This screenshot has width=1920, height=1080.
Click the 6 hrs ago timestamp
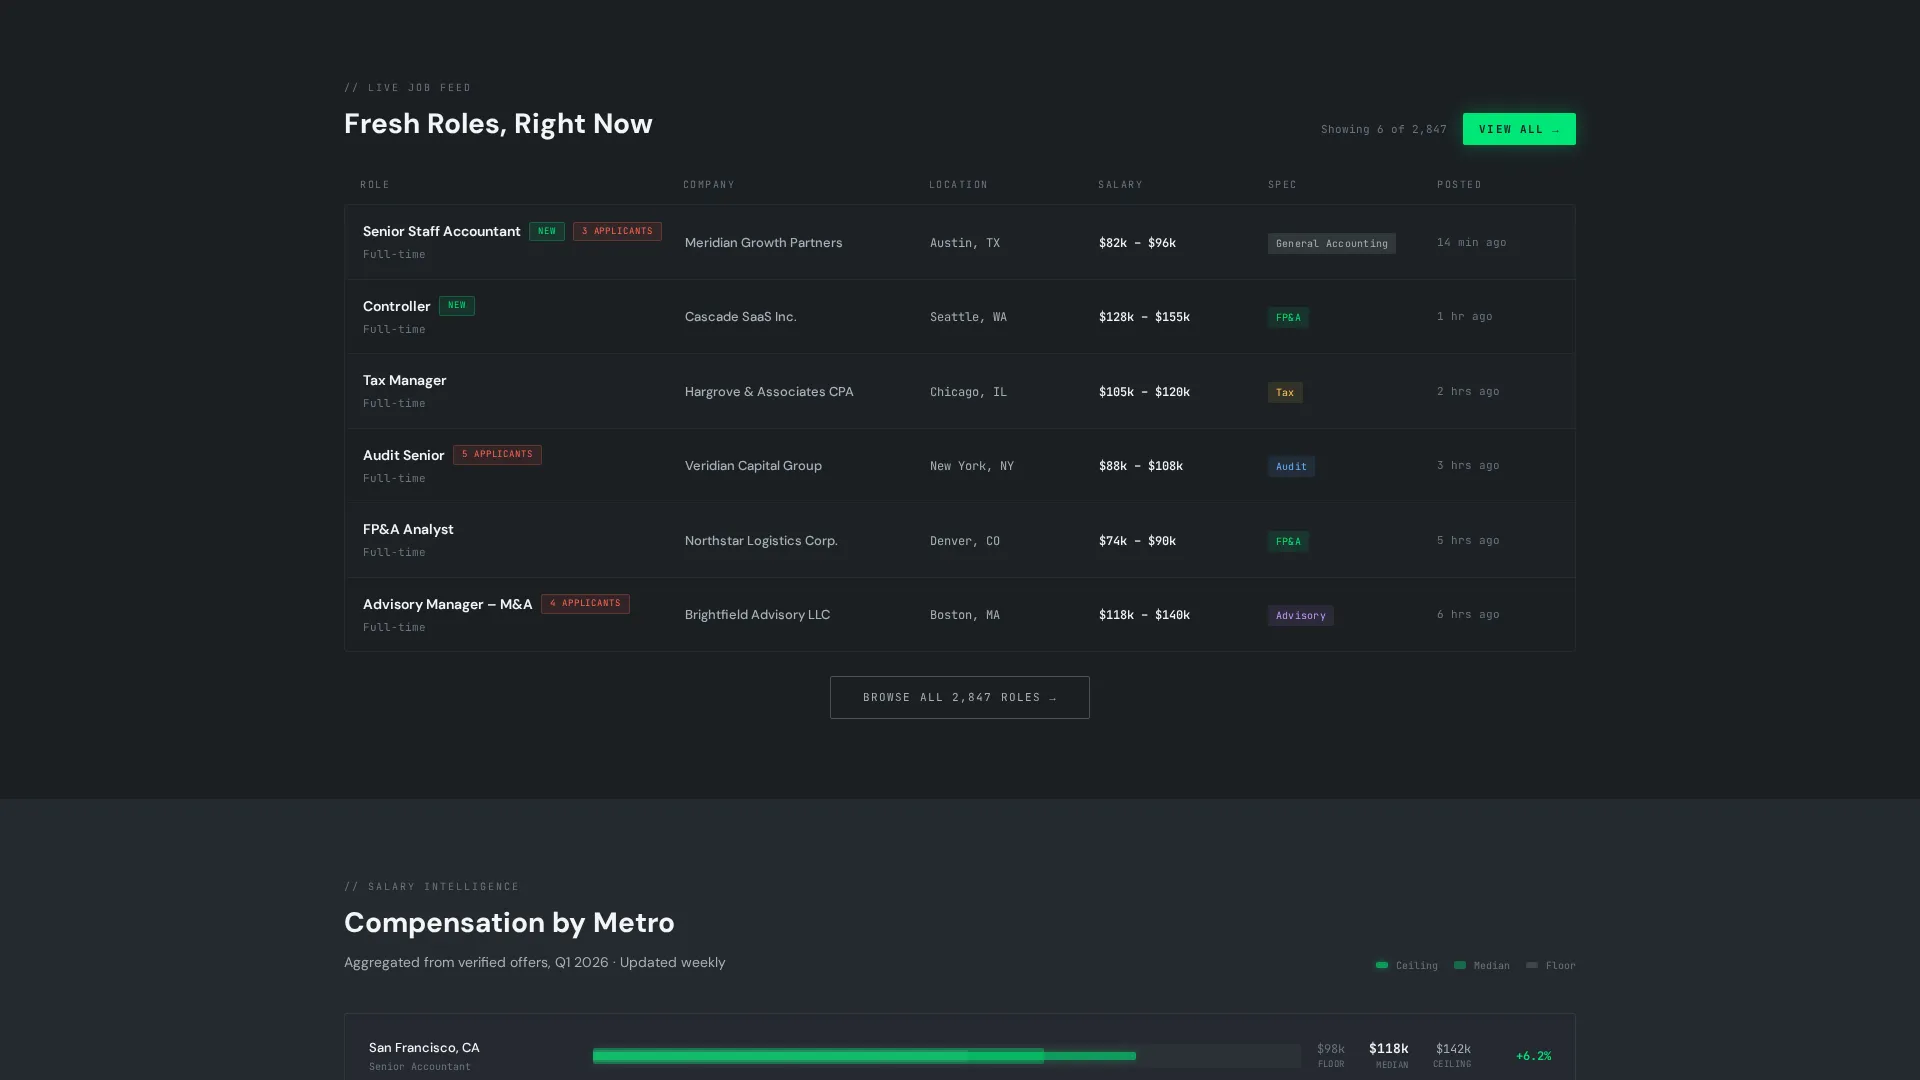pyautogui.click(x=1468, y=614)
